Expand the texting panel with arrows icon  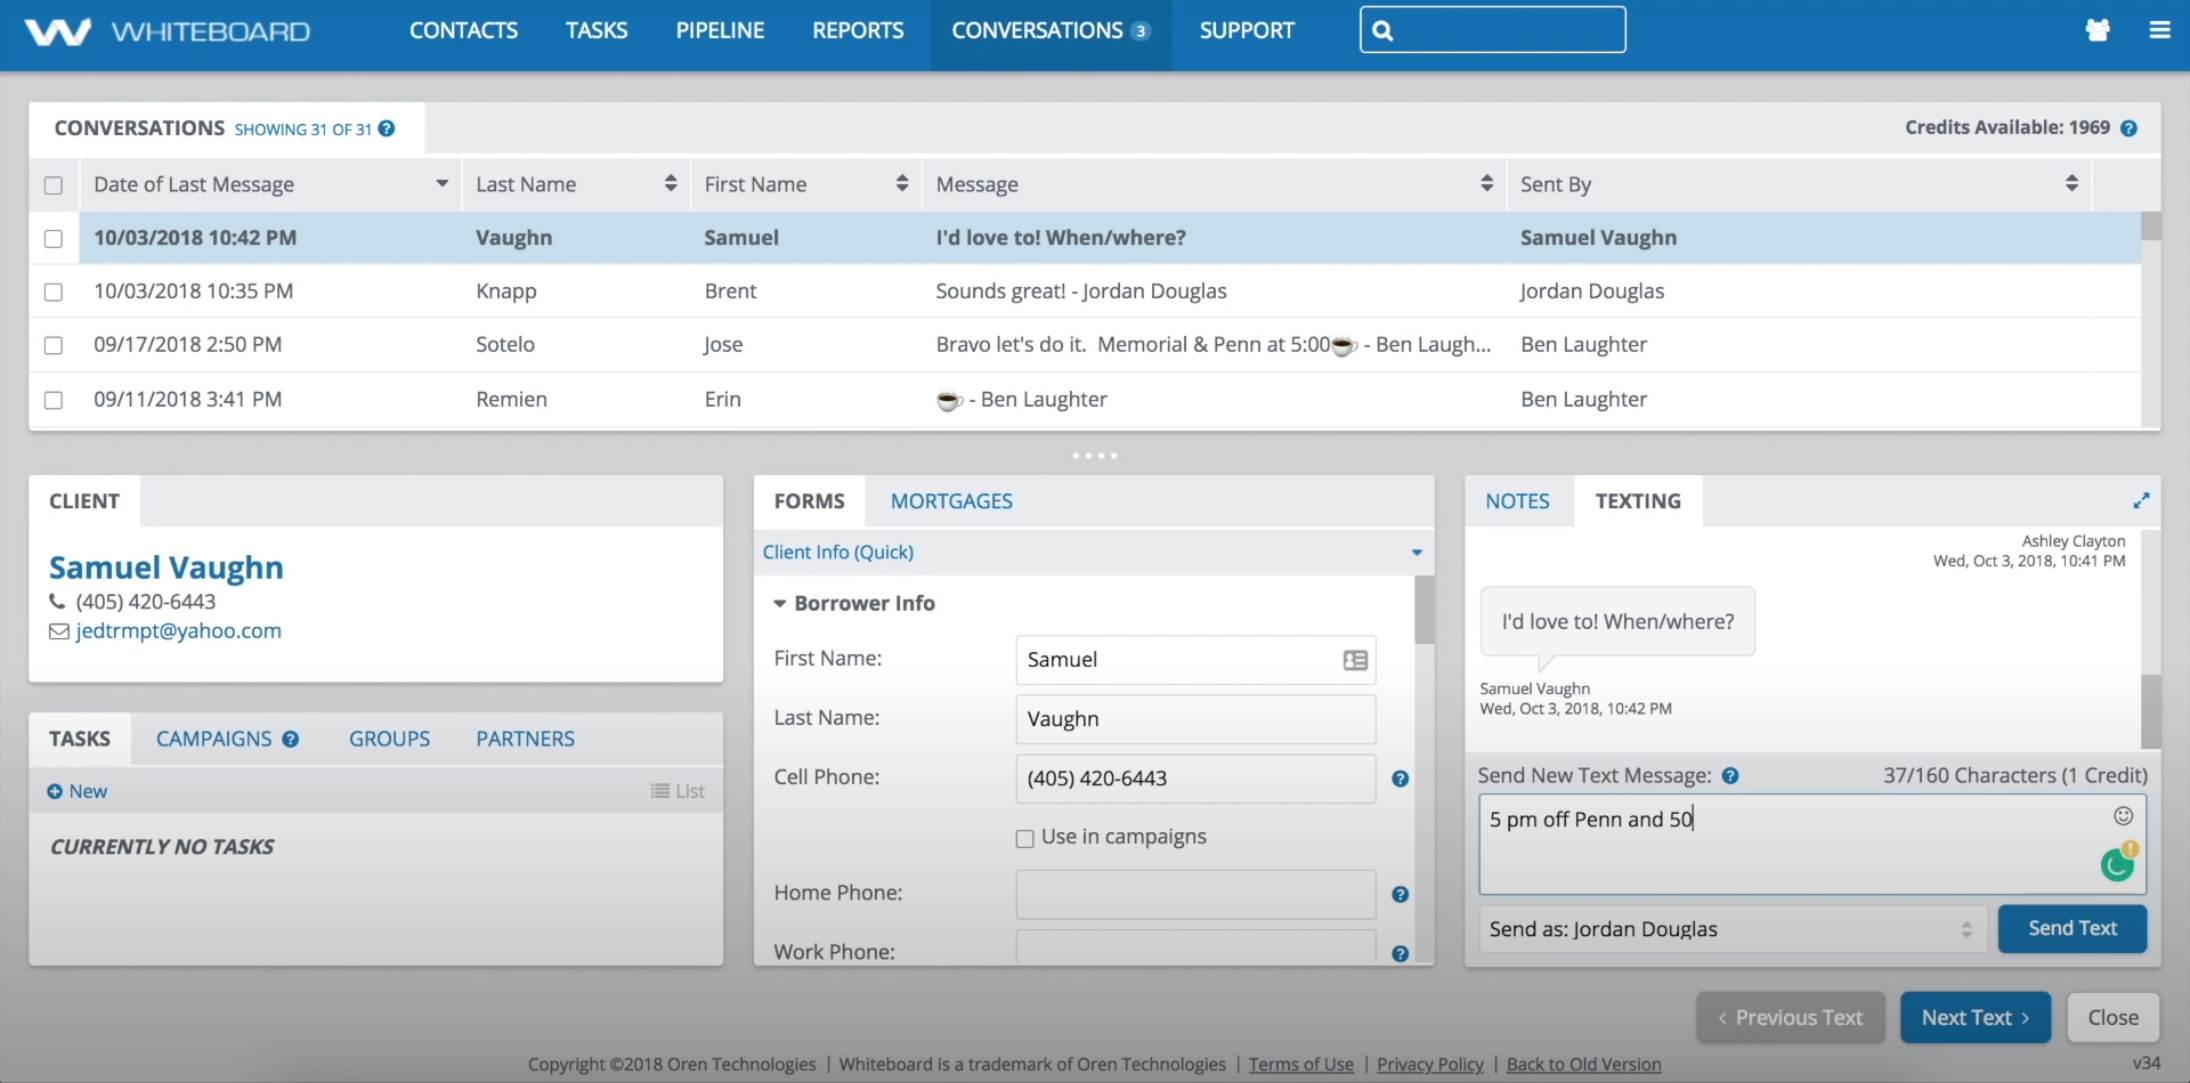pyautogui.click(x=2141, y=501)
